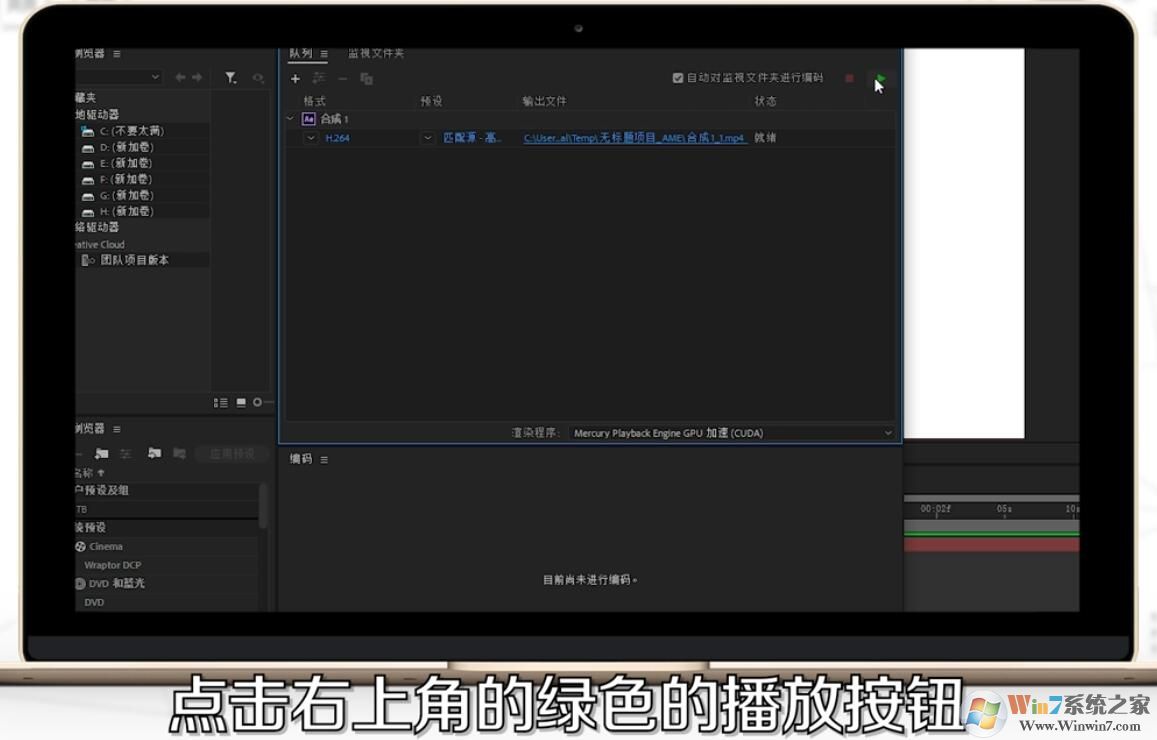This screenshot has height=740, width=1157.
Task: Select the 编码 panel tab
Action: [x=303, y=458]
